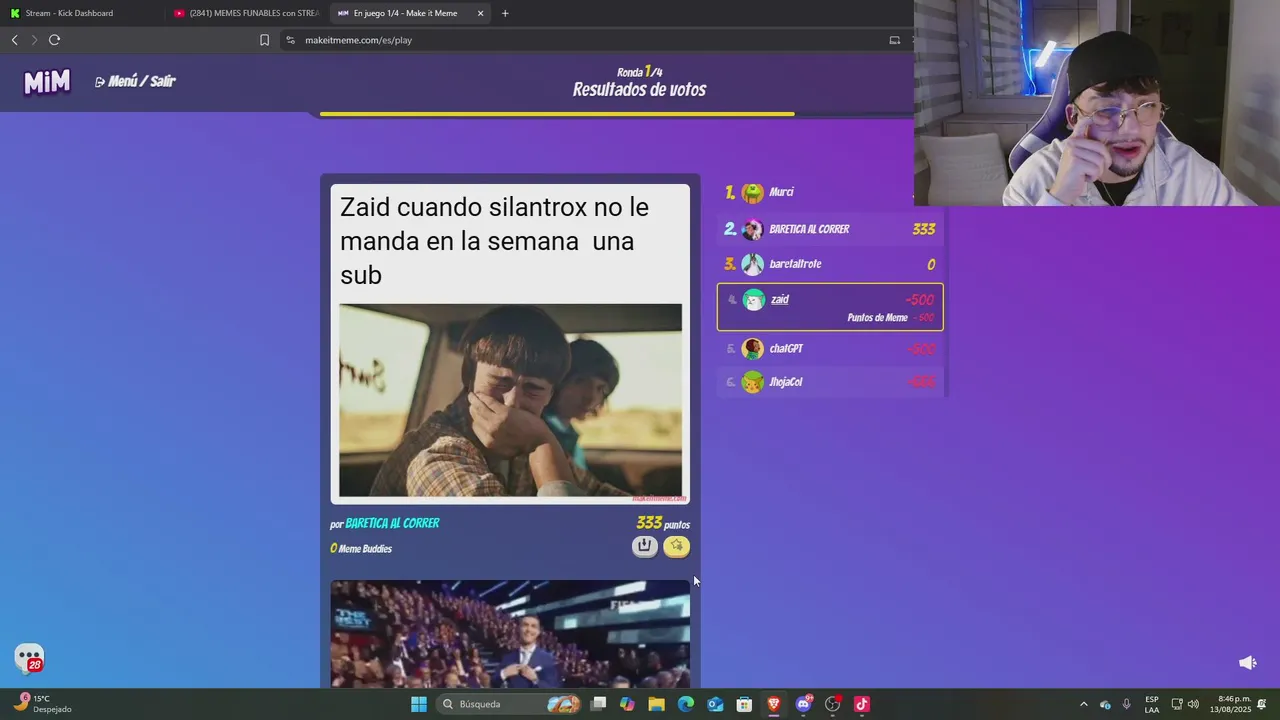The width and height of the screenshot is (1280, 720).
Task: Click the MiM logo in the header
Action: [47, 82]
